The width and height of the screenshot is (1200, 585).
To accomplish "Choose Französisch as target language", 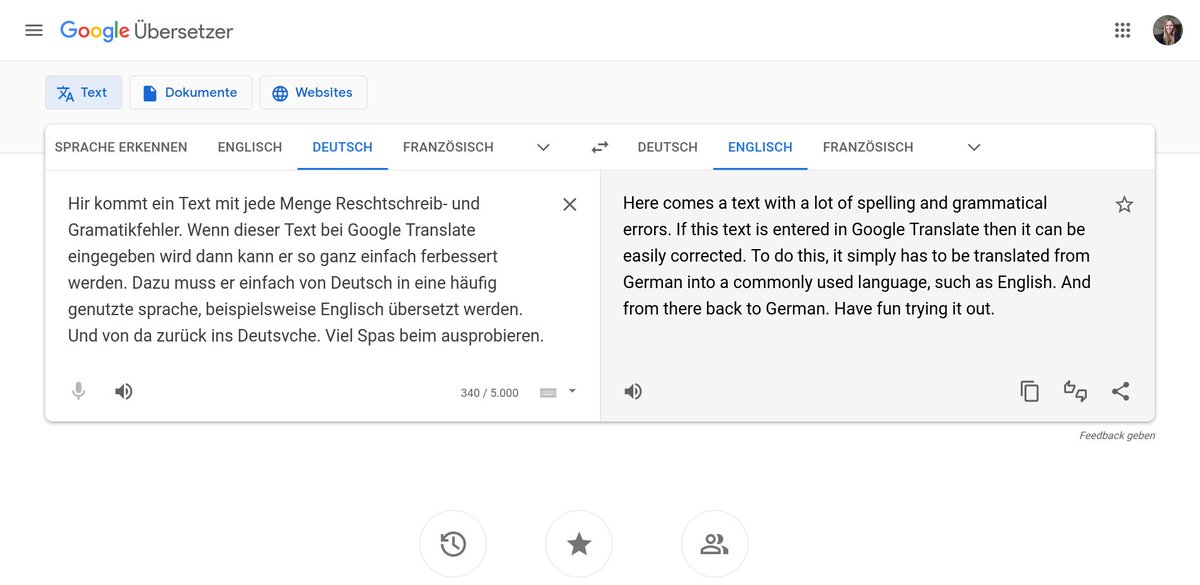I will [867, 147].
